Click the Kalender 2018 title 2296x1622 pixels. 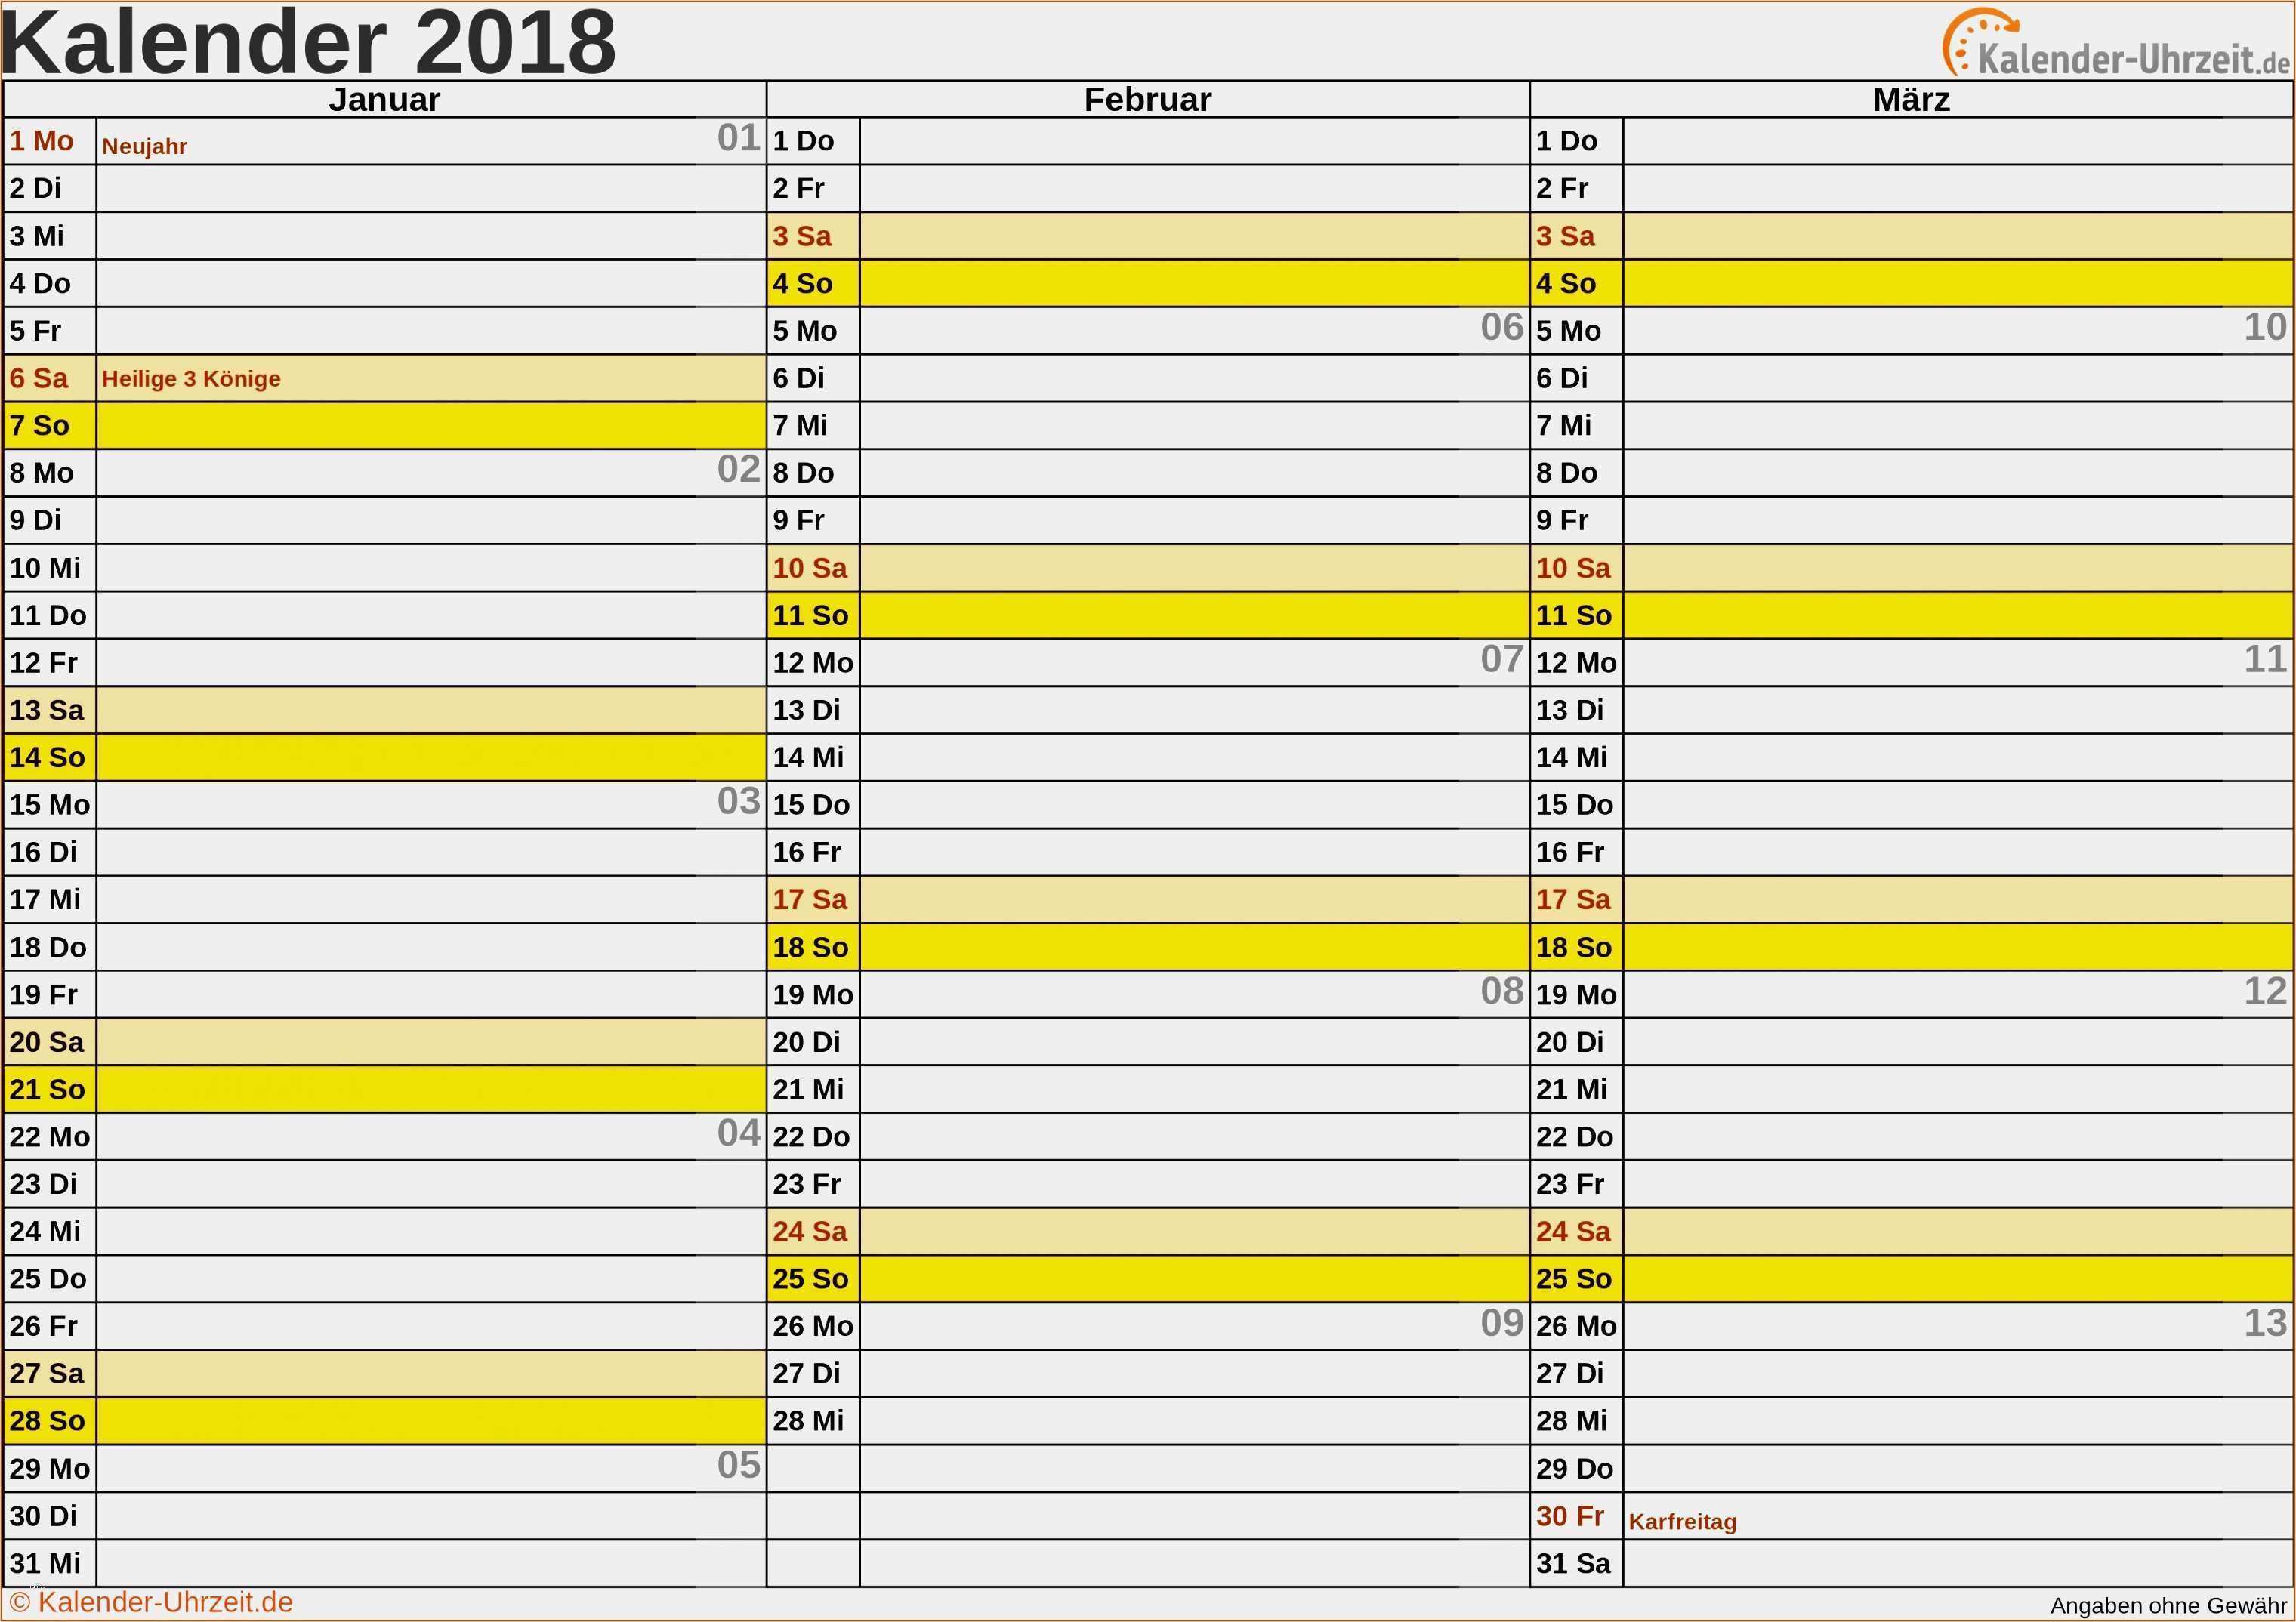pyautogui.click(x=308, y=42)
